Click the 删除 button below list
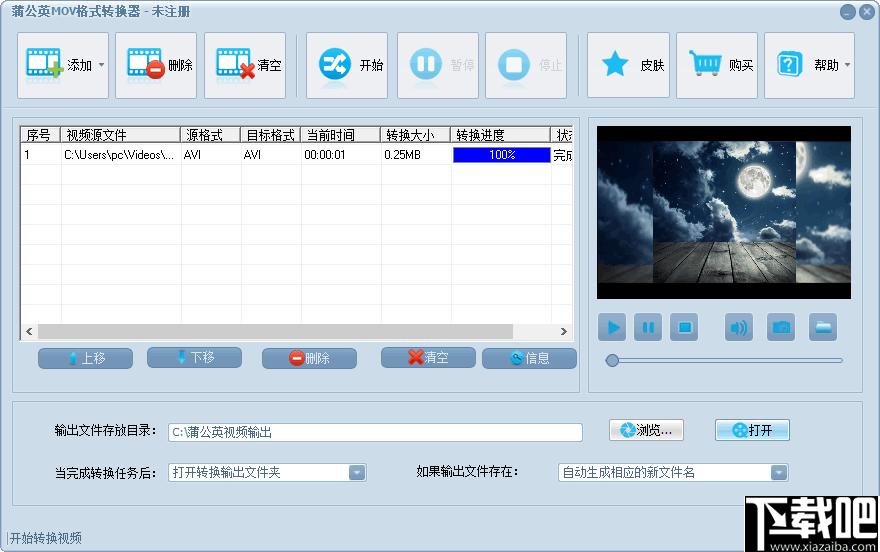Screen dimensions: 880x552 [x=309, y=358]
